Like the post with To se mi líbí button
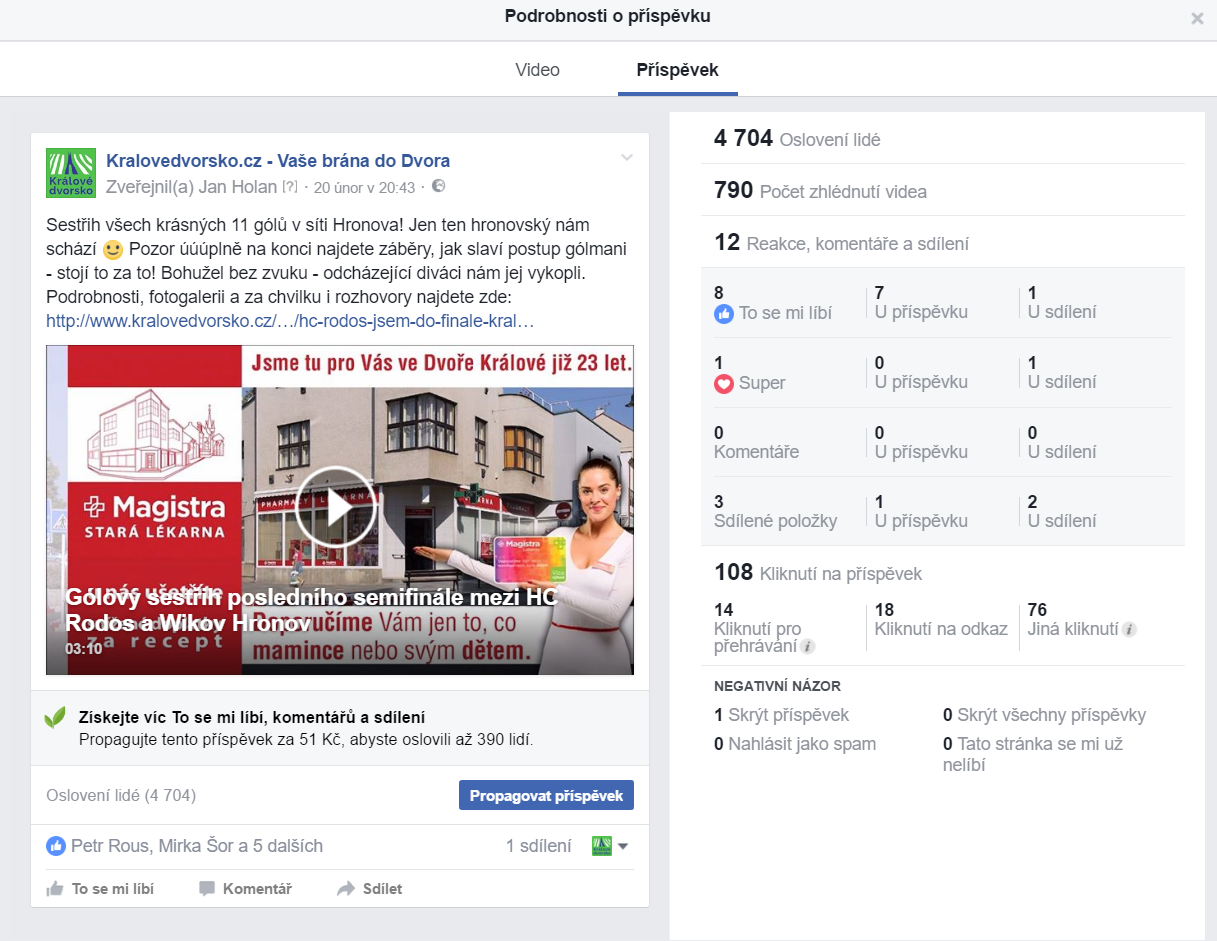Viewport: 1217px width, 941px height. (x=100, y=889)
